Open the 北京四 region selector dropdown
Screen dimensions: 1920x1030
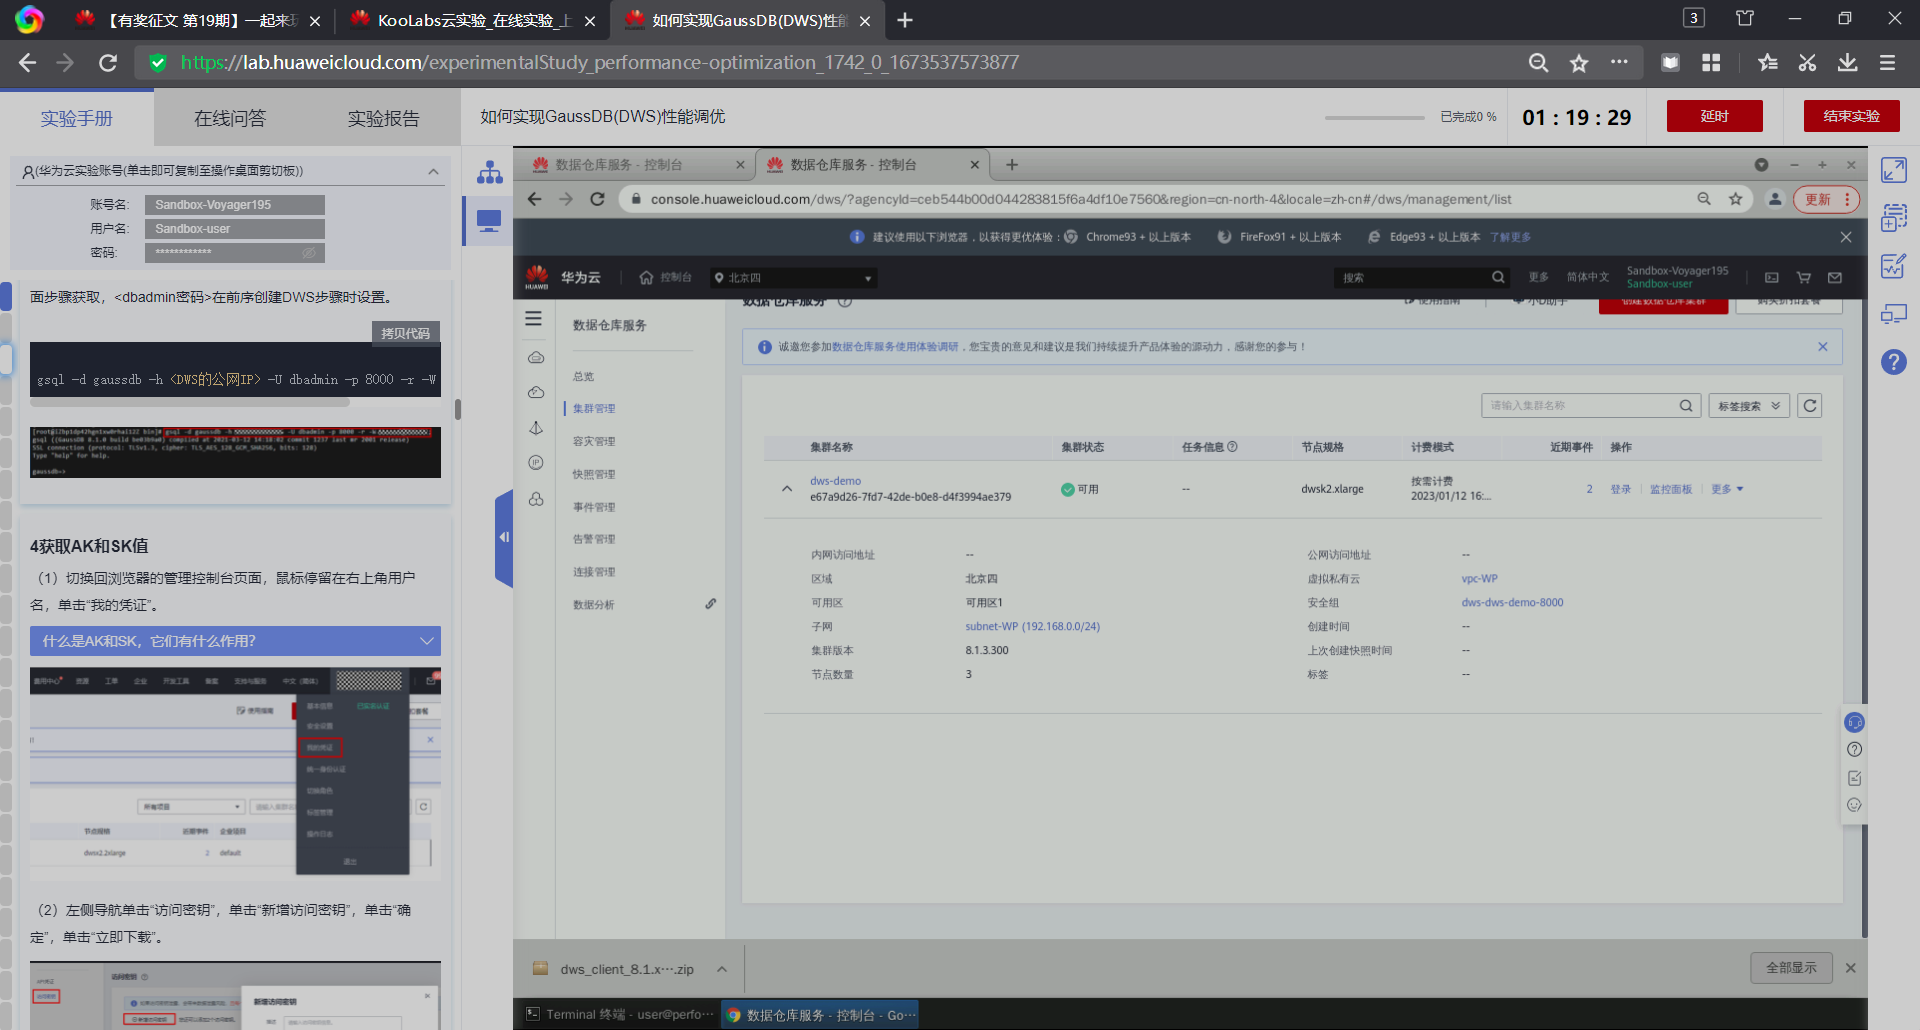click(793, 278)
